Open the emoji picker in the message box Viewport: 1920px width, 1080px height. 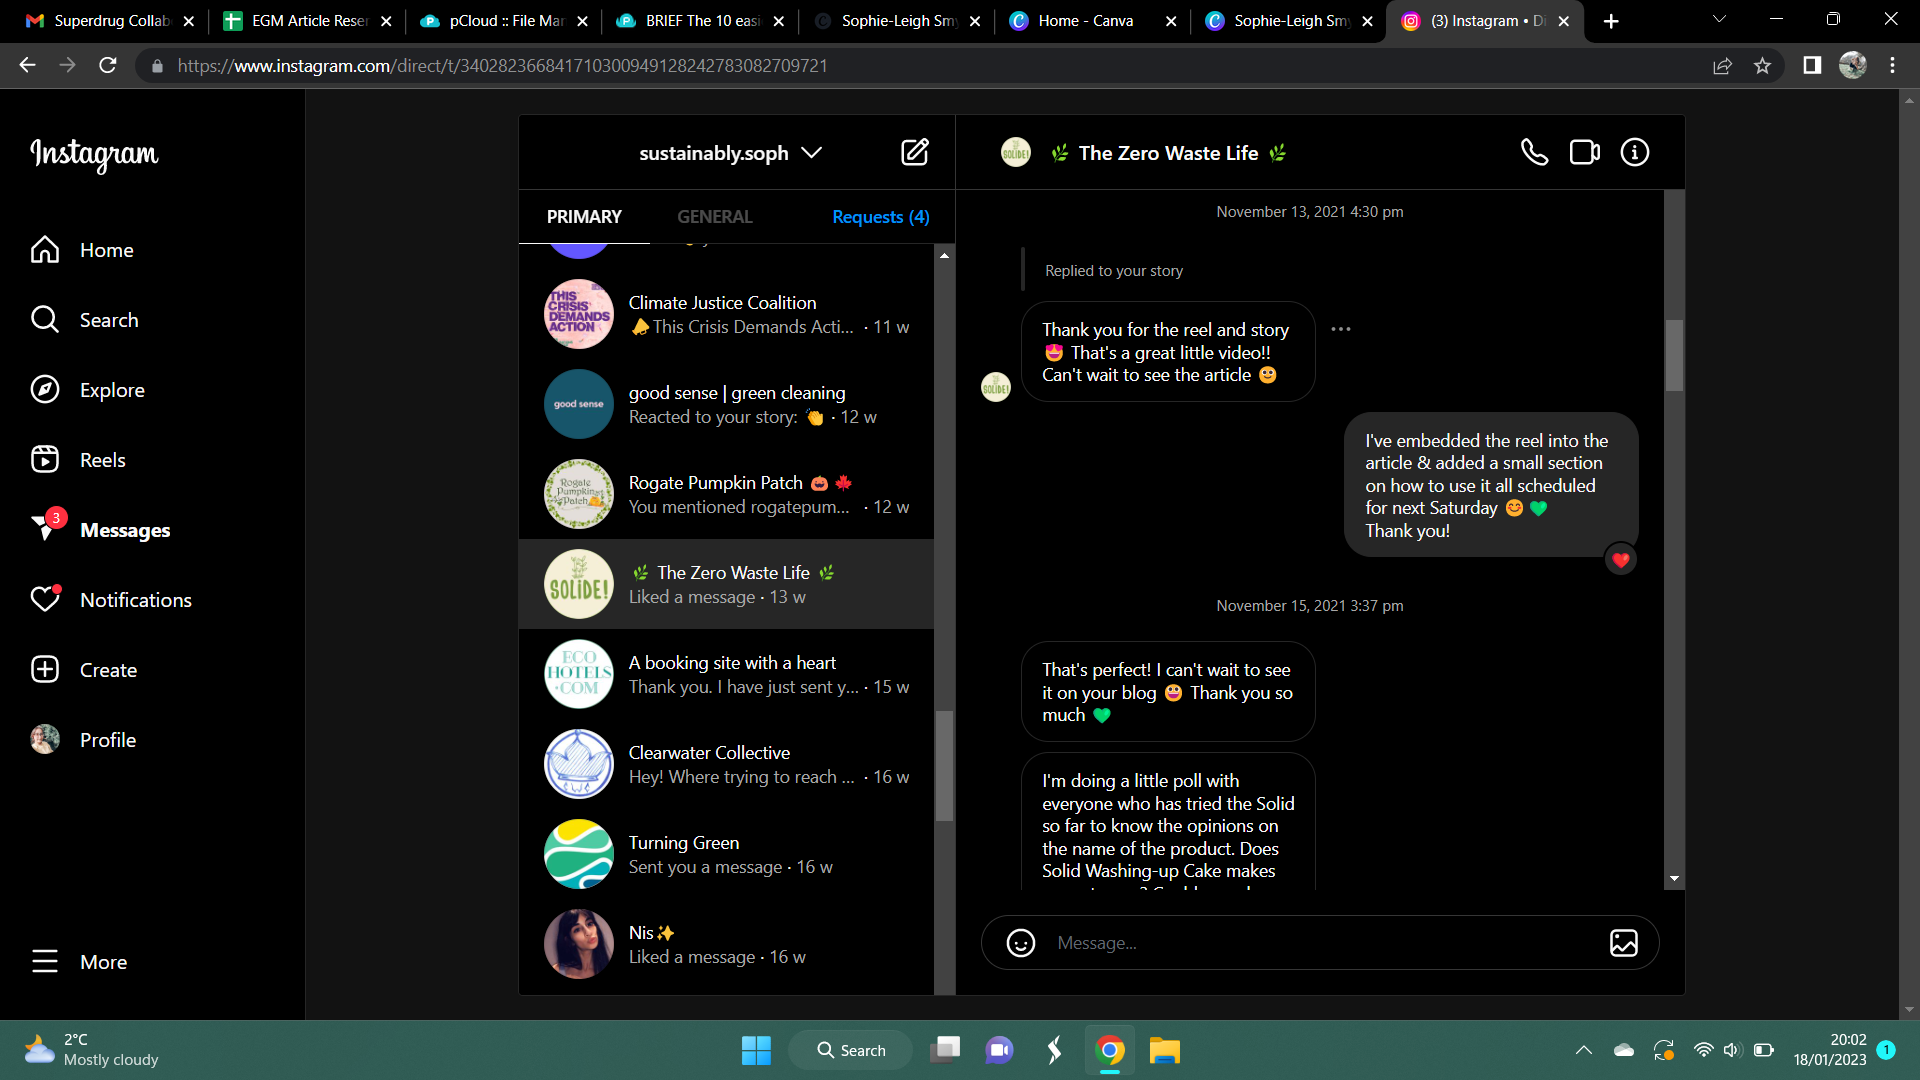click(x=1020, y=943)
